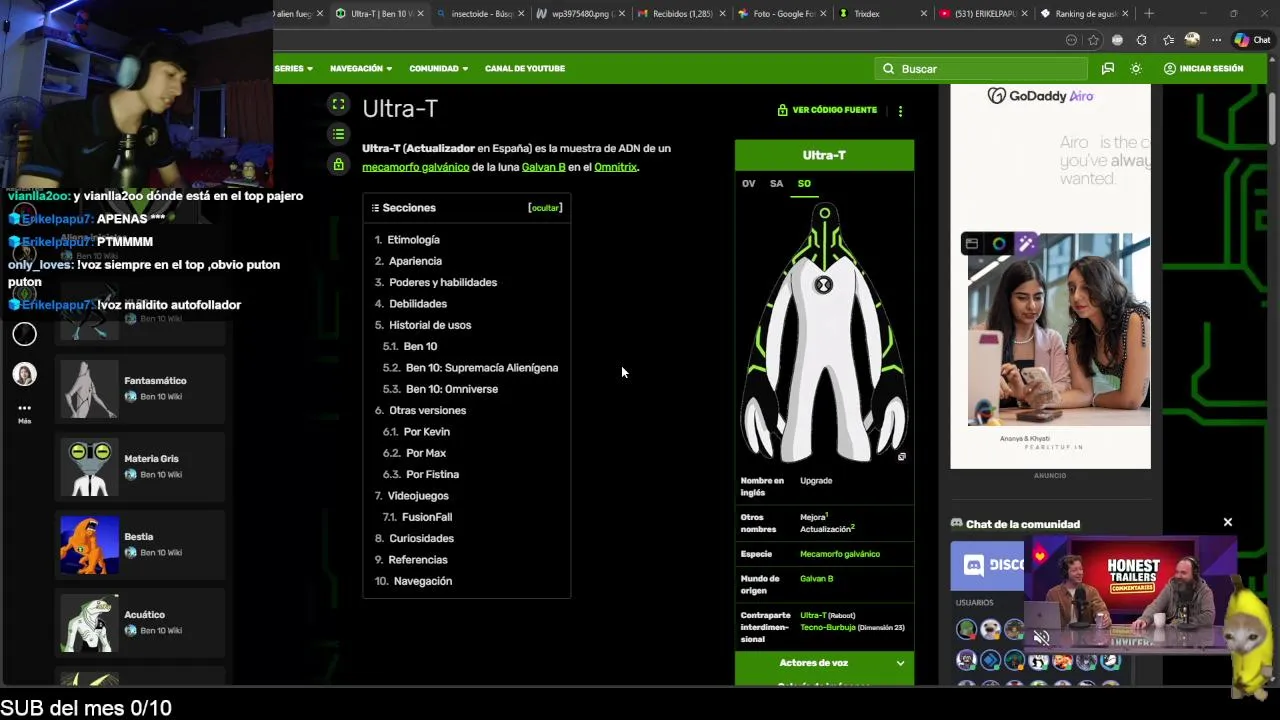The width and height of the screenshot is (1280, 720).
Task: Click the round avatar above Más
Action: (x=25, y=374)
